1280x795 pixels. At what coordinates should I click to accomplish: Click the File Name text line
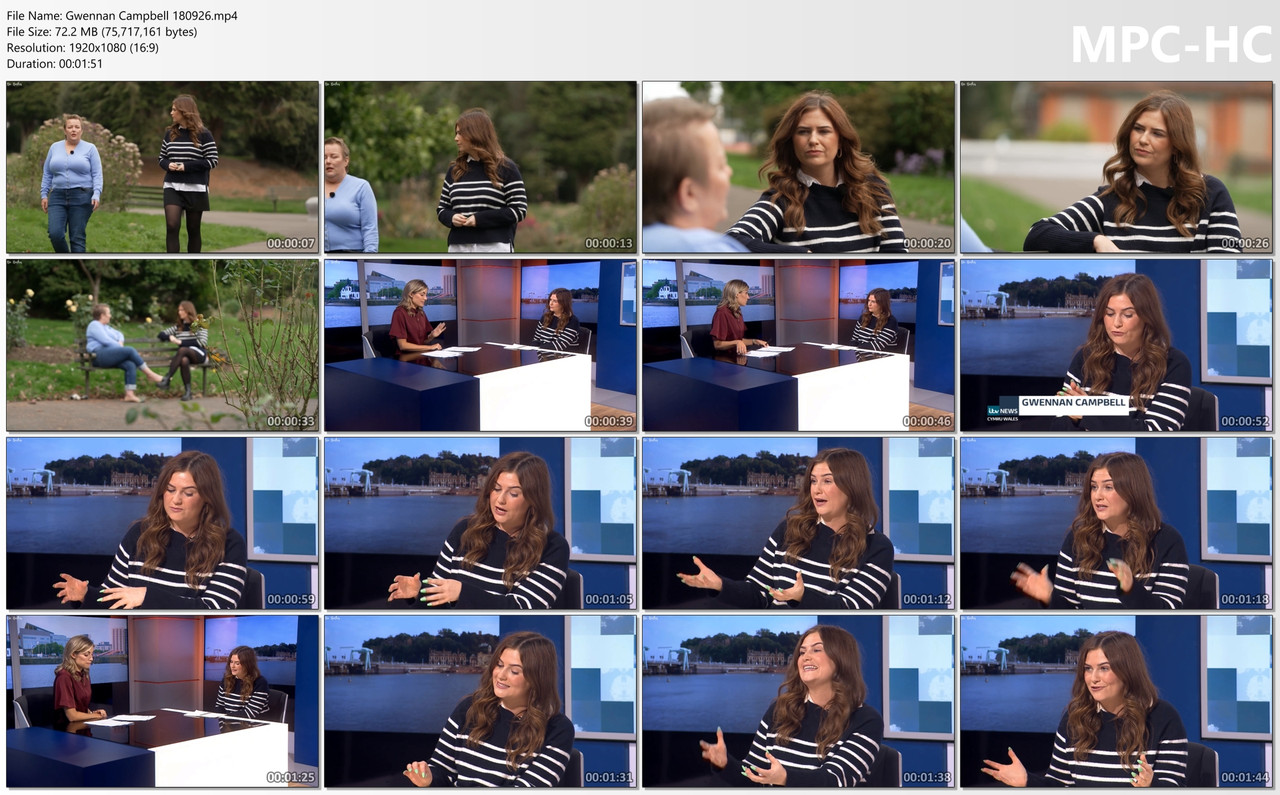(x=122, y=16)
